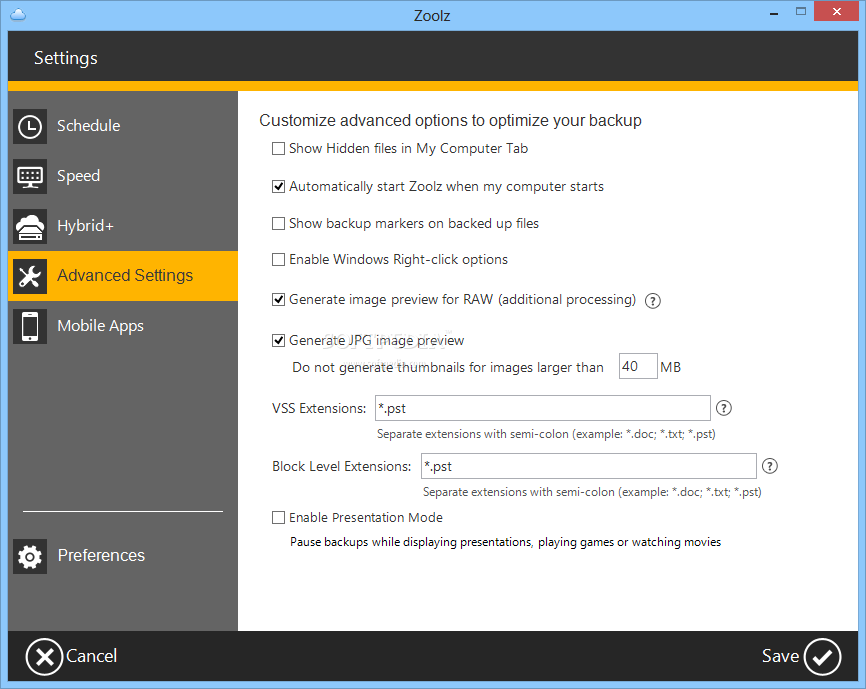
Task: Click the VSS Extensions input field
Action: click(542, 408)
